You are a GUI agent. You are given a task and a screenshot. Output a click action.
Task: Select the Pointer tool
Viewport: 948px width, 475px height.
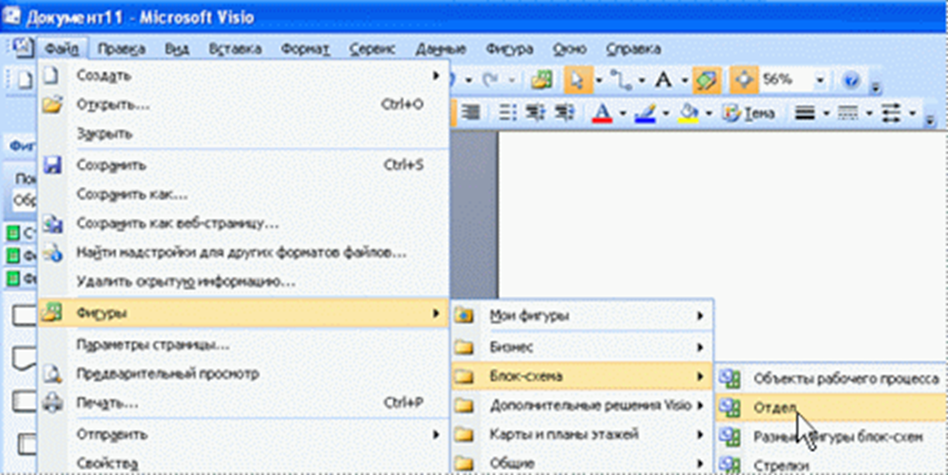click(577, 80)
